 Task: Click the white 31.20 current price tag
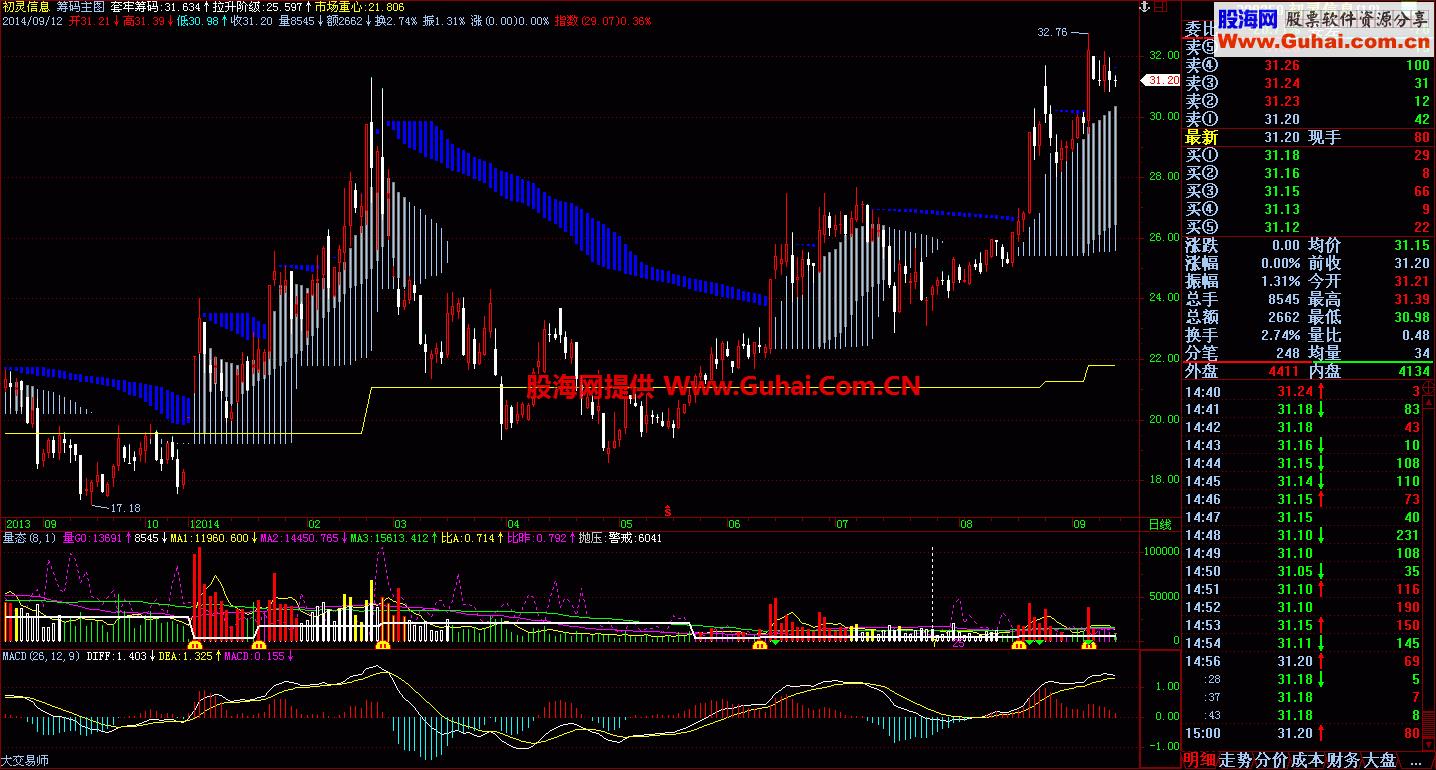pyautogui.click(x=1162, y=81)
